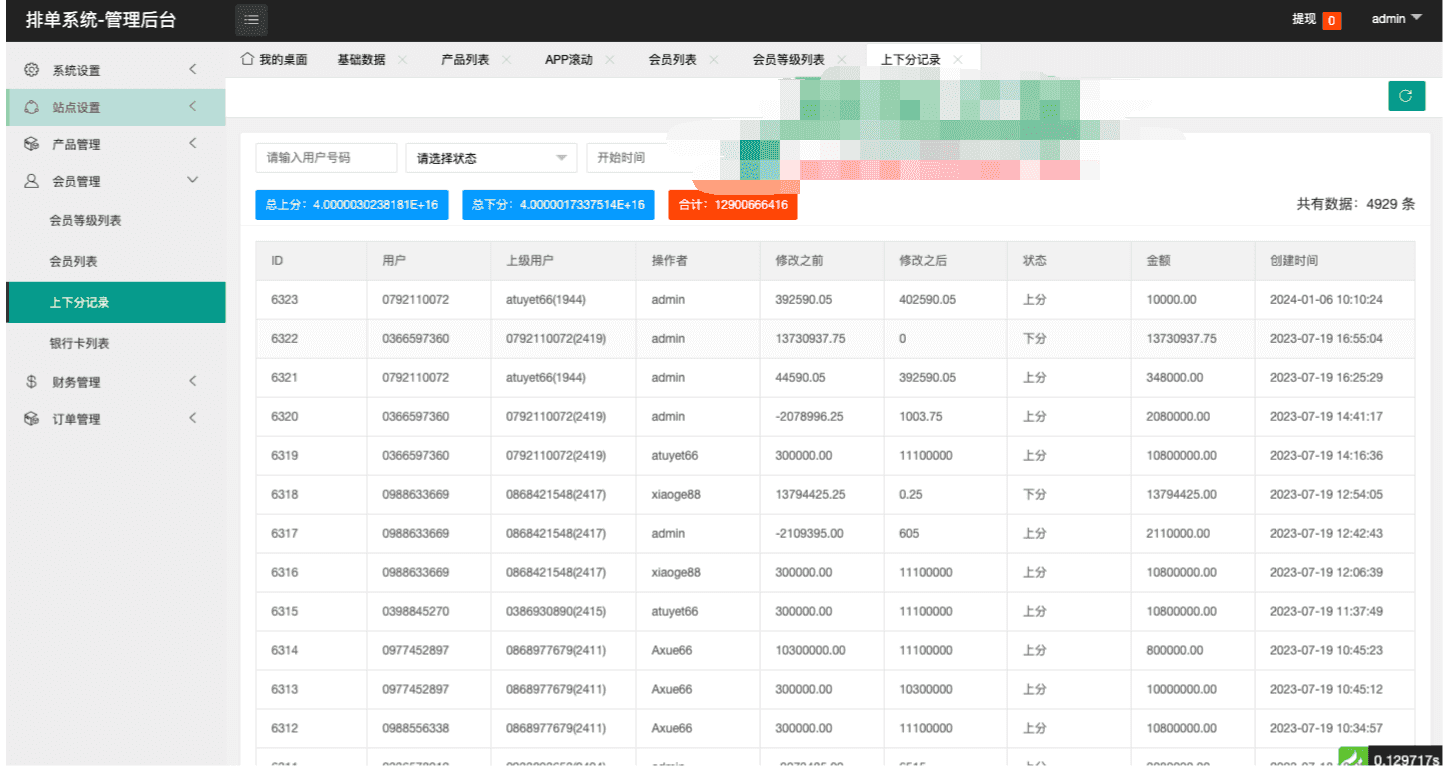
Task: Click the 请输入用户号码 input field
Action: (x=325, y=158)
